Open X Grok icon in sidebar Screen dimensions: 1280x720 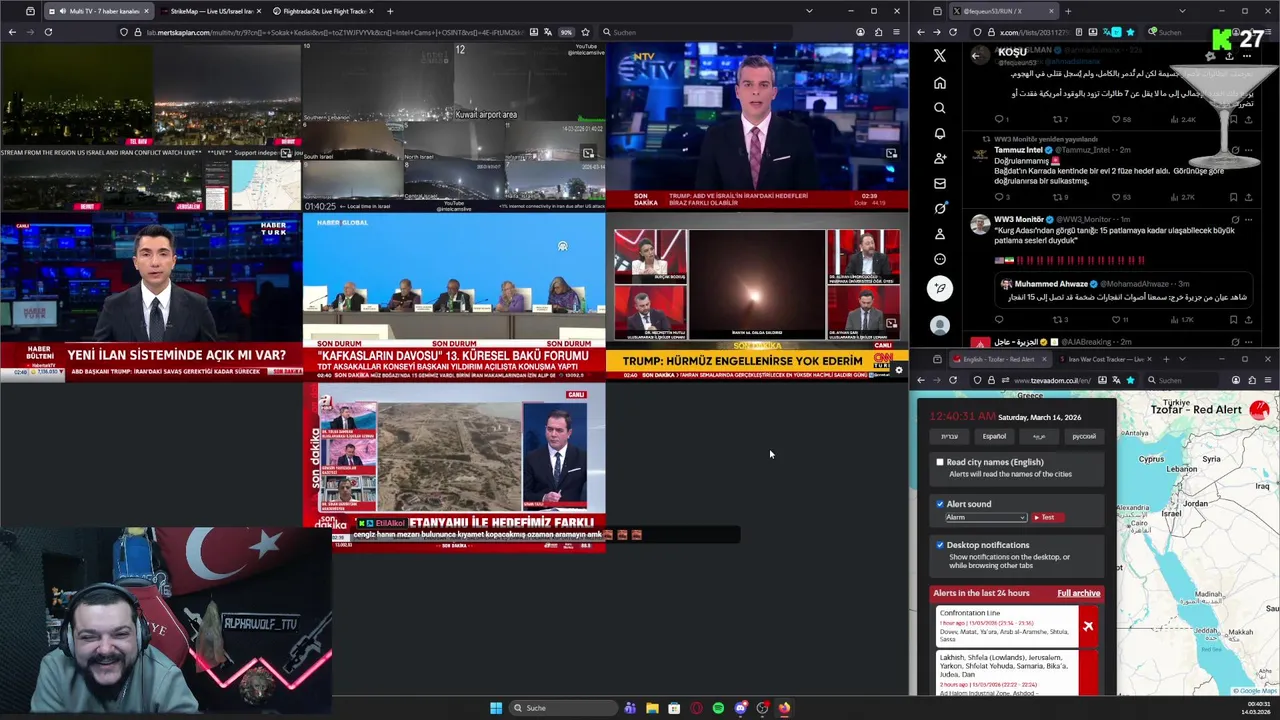point(939,208)
